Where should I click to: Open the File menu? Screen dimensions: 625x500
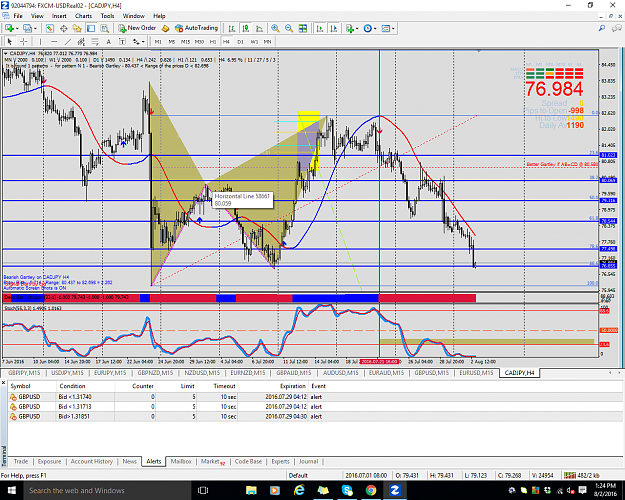coord(18,16)
